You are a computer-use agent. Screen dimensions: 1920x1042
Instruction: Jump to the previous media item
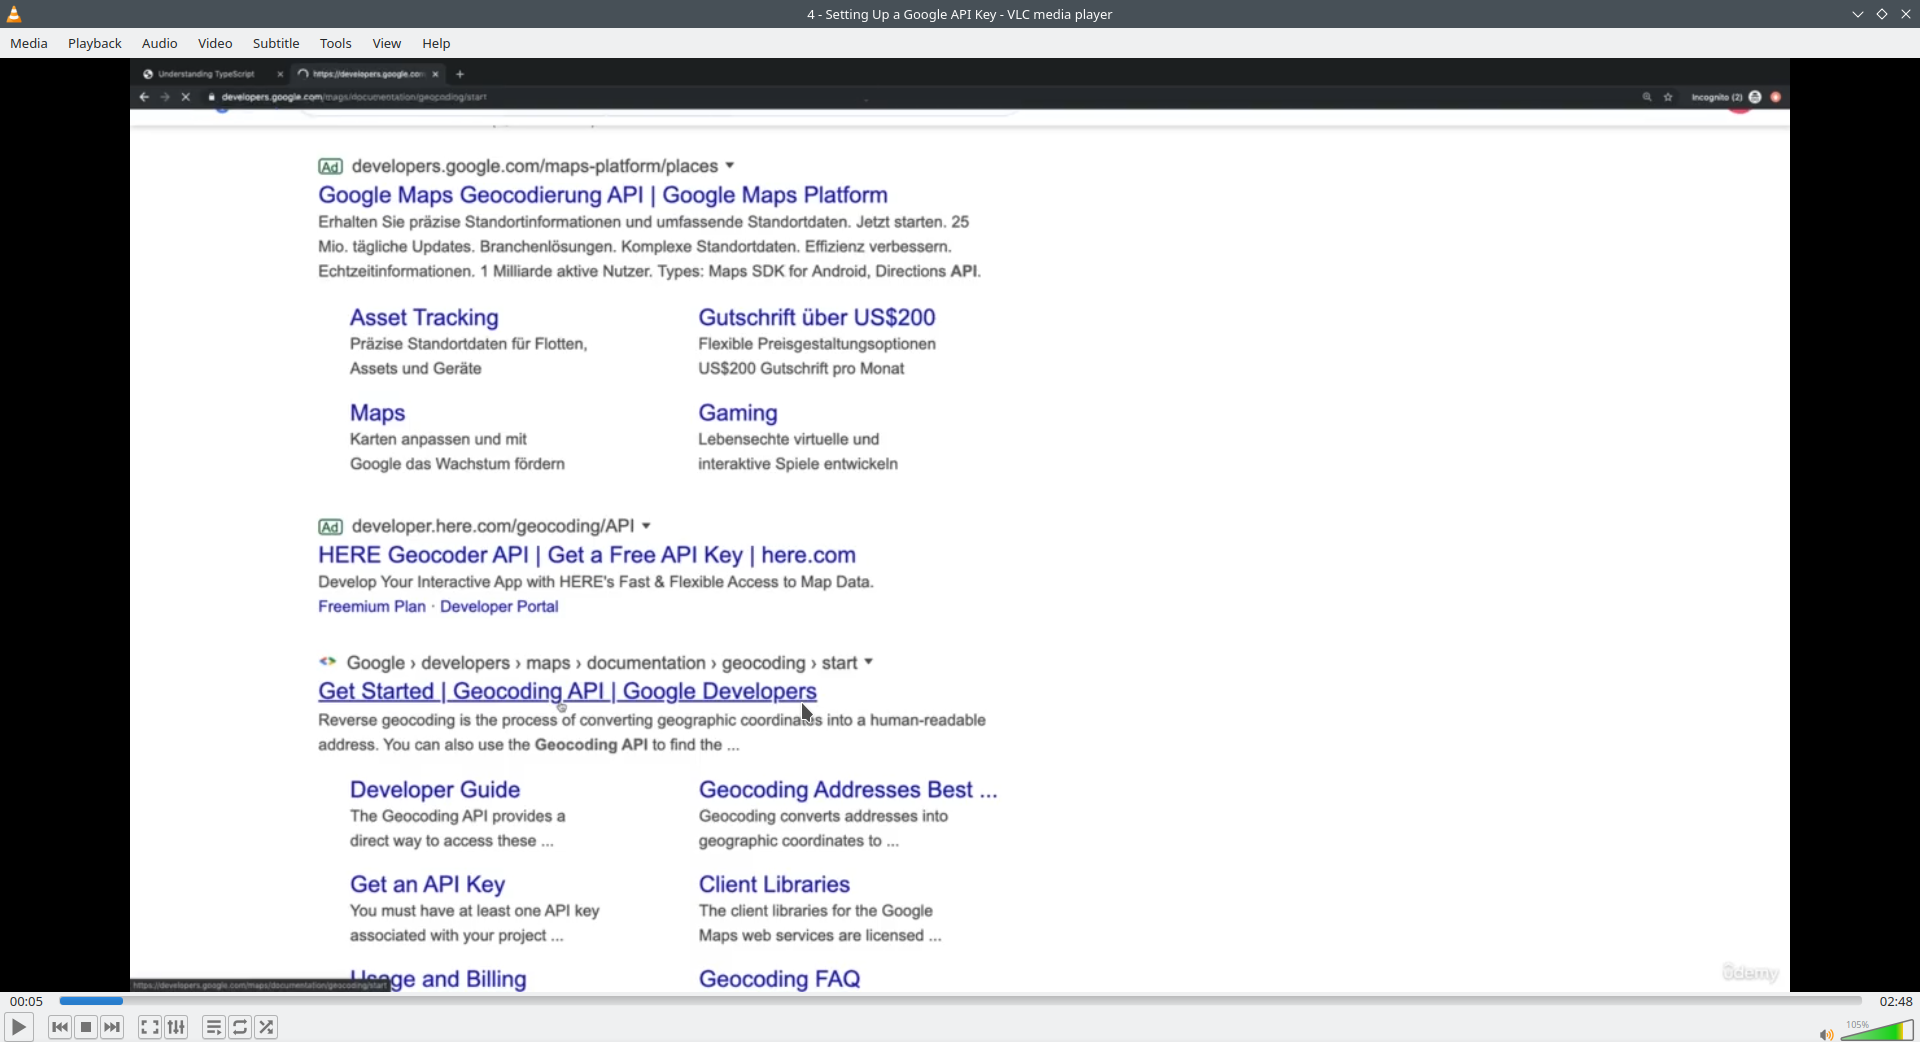point(60,1027)
